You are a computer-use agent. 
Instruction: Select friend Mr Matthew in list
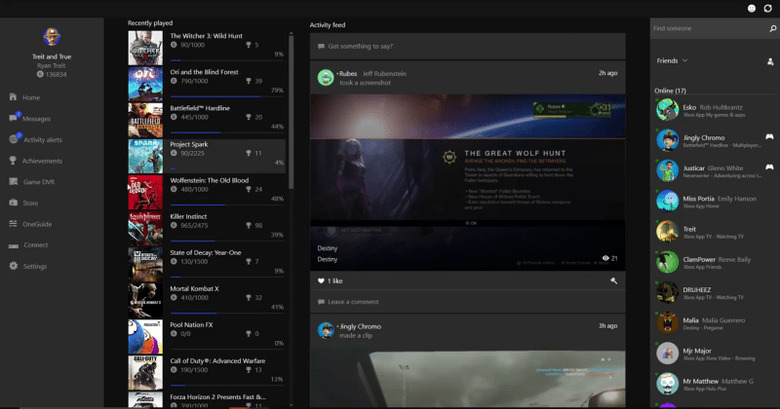(x=714, y=384)
